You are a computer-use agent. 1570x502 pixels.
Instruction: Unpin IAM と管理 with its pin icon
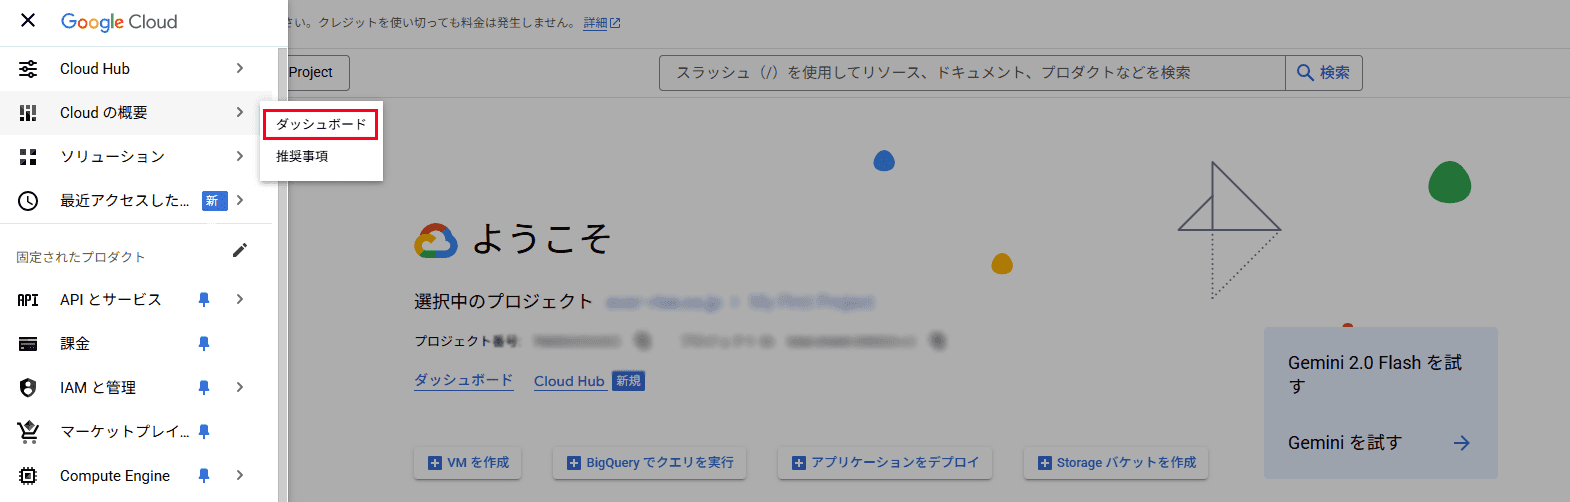pos(204,388)
